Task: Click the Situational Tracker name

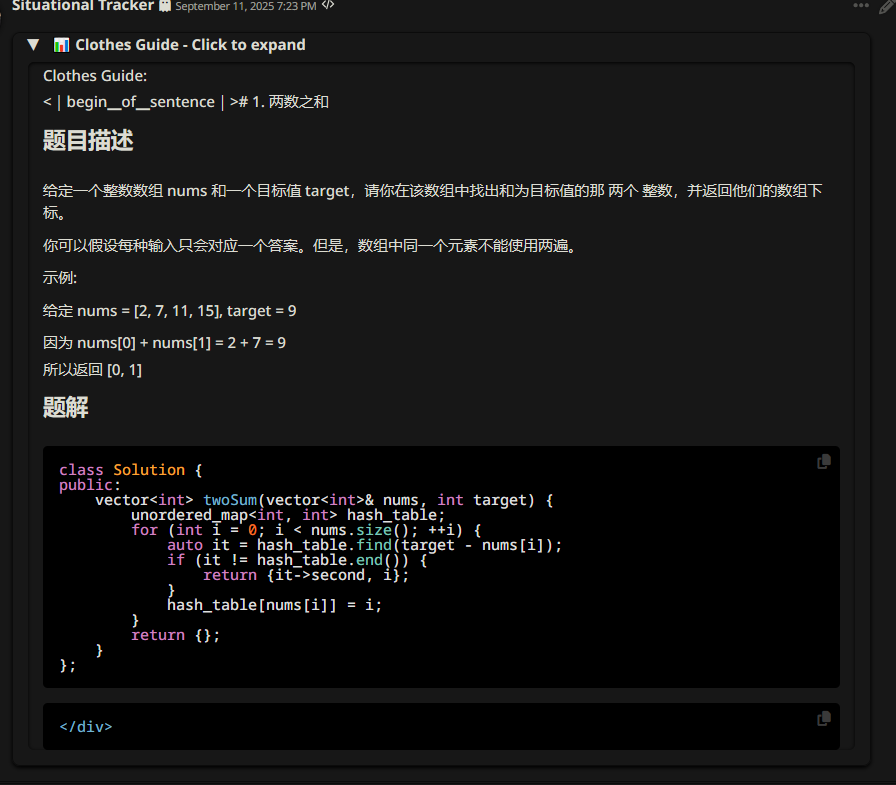Action: pyautogui.click(x=83, y=6)
